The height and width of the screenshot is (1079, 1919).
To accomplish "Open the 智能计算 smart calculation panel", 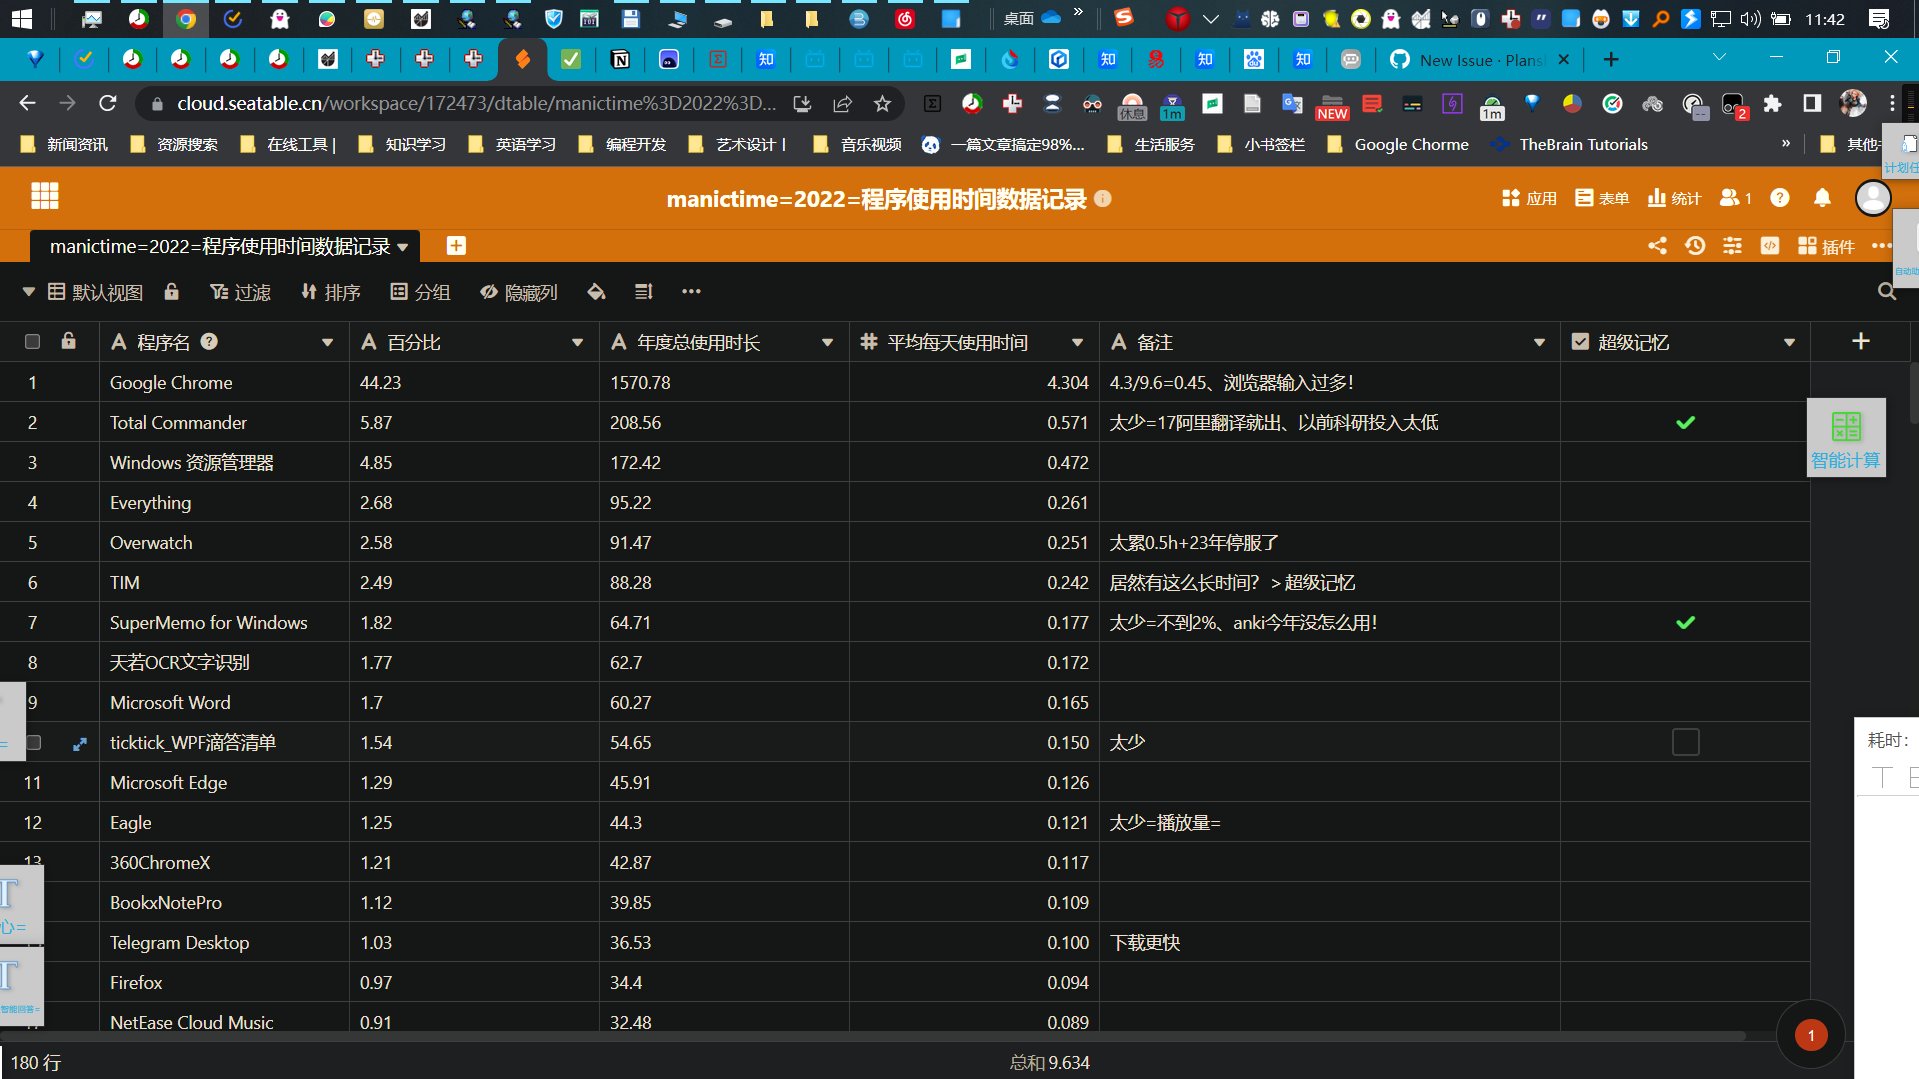I will pyautogui.click(x=1846, y=438).
